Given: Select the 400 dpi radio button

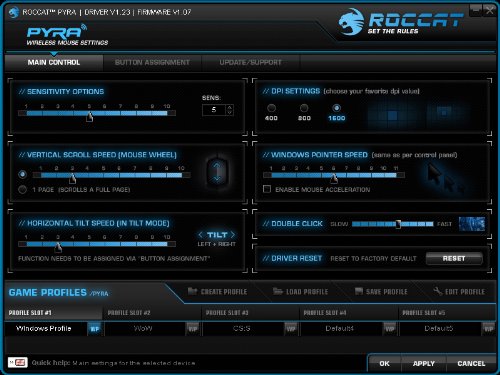Looking at the screenshot, I should [x=271, y=108].
